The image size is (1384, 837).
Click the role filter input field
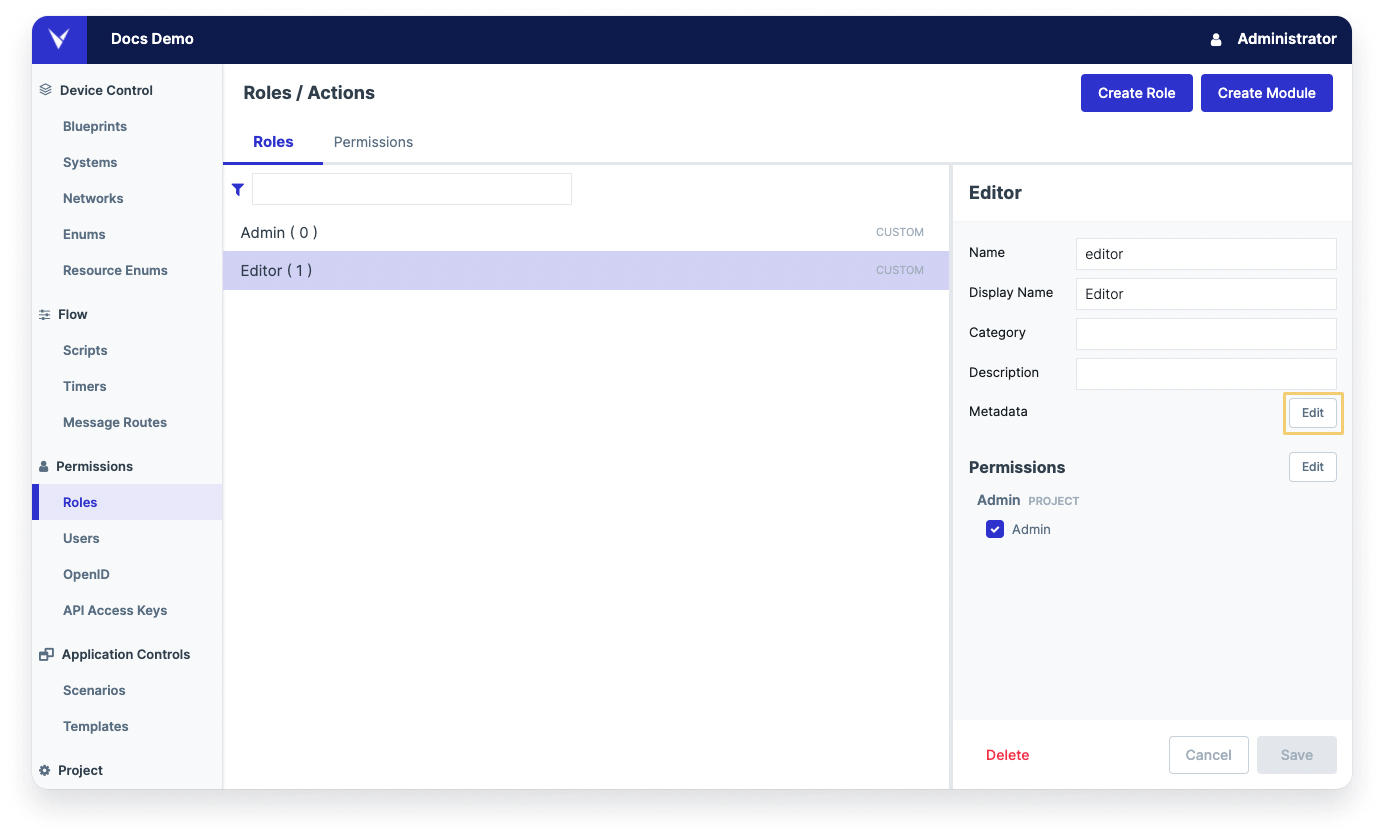tap(412, 189)
